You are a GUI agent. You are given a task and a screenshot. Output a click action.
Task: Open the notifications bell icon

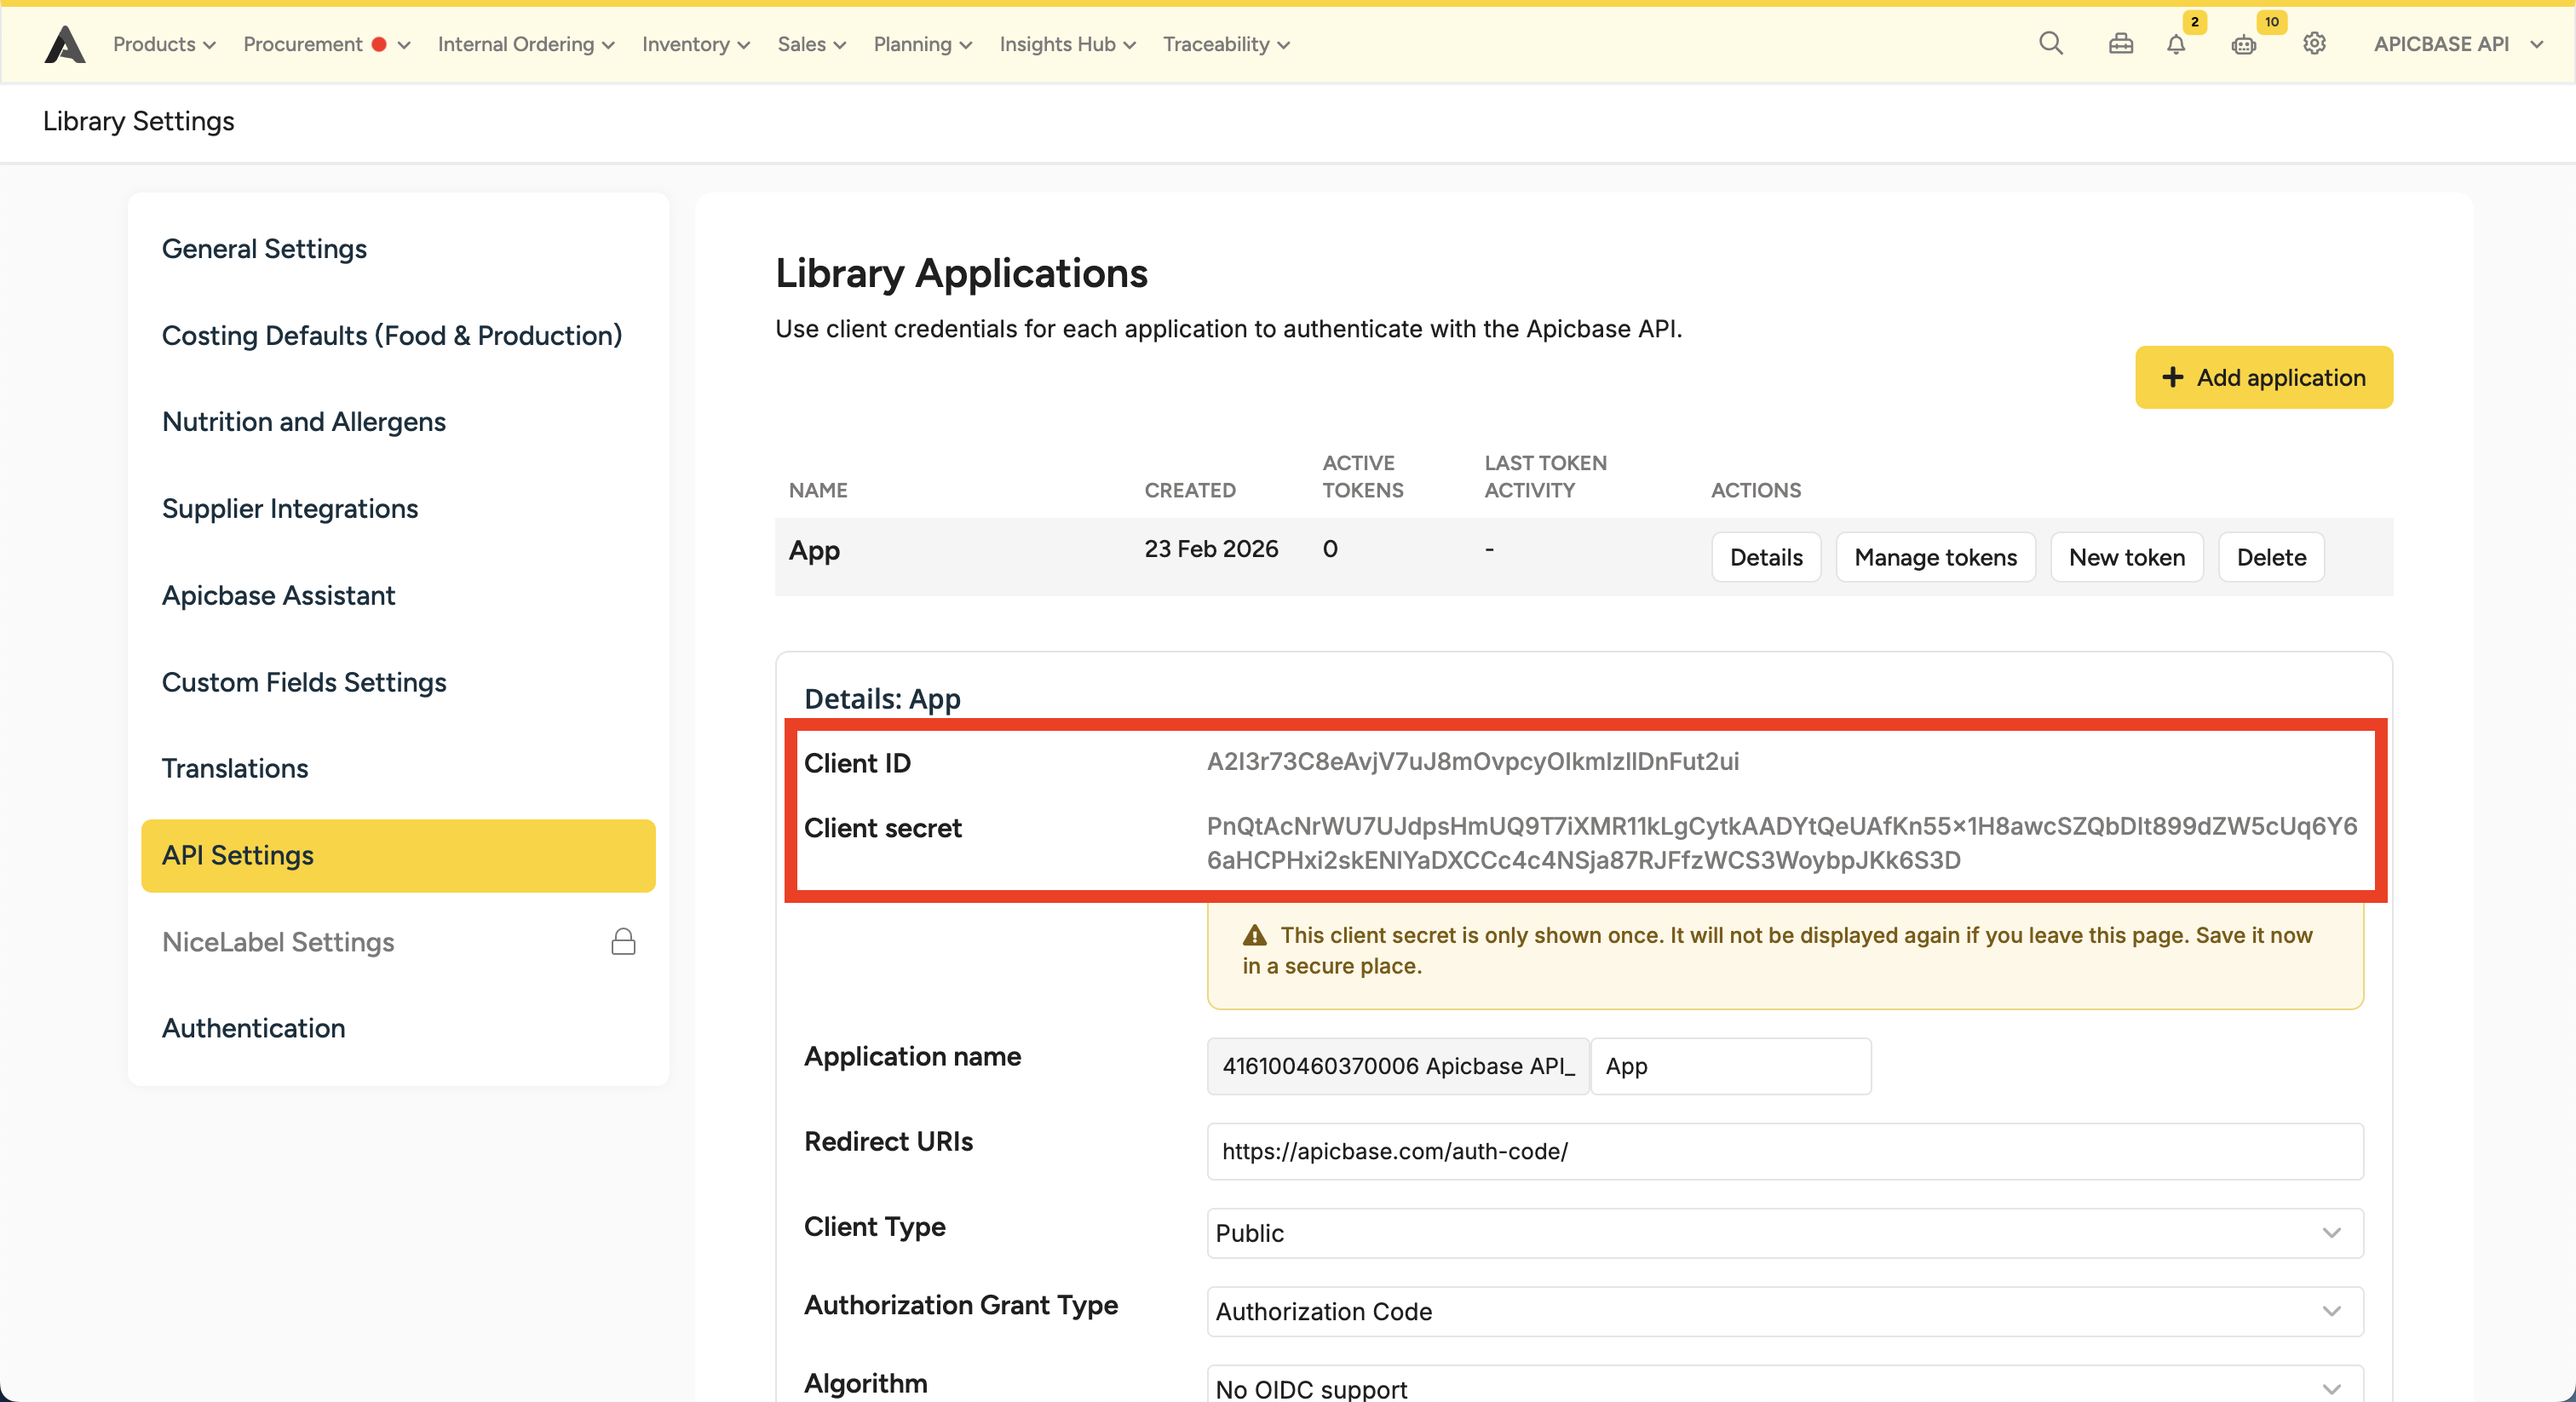pos(2176,45)
